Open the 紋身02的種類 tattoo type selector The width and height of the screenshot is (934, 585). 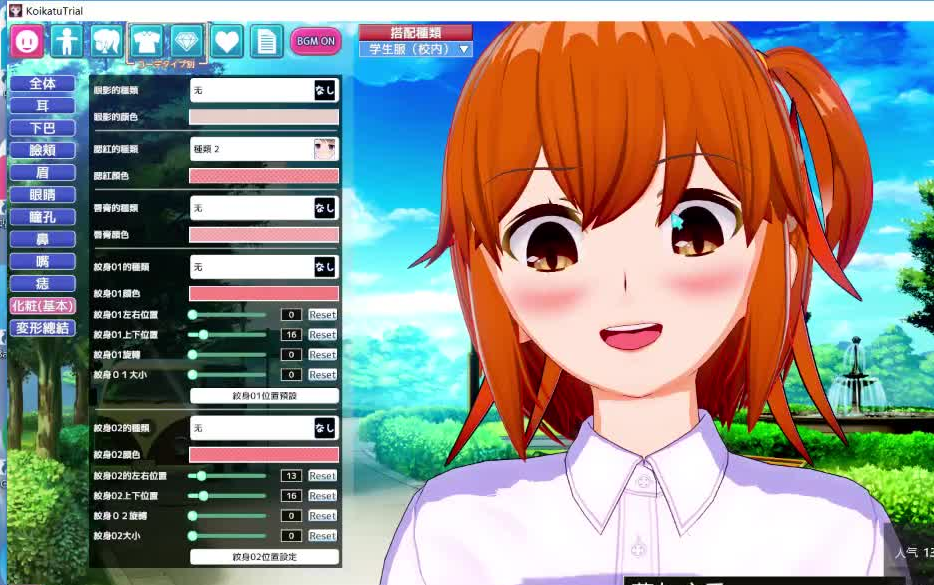264,428
